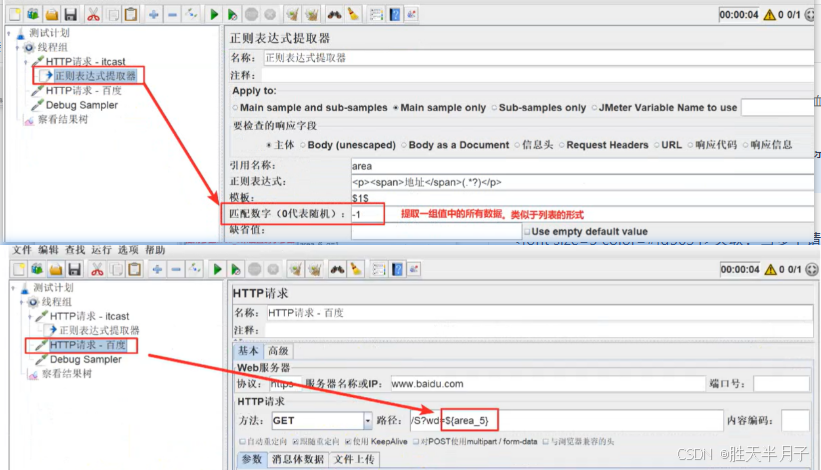Open 帮助 menu
The image size is (821, 470).
pos(155,250)
